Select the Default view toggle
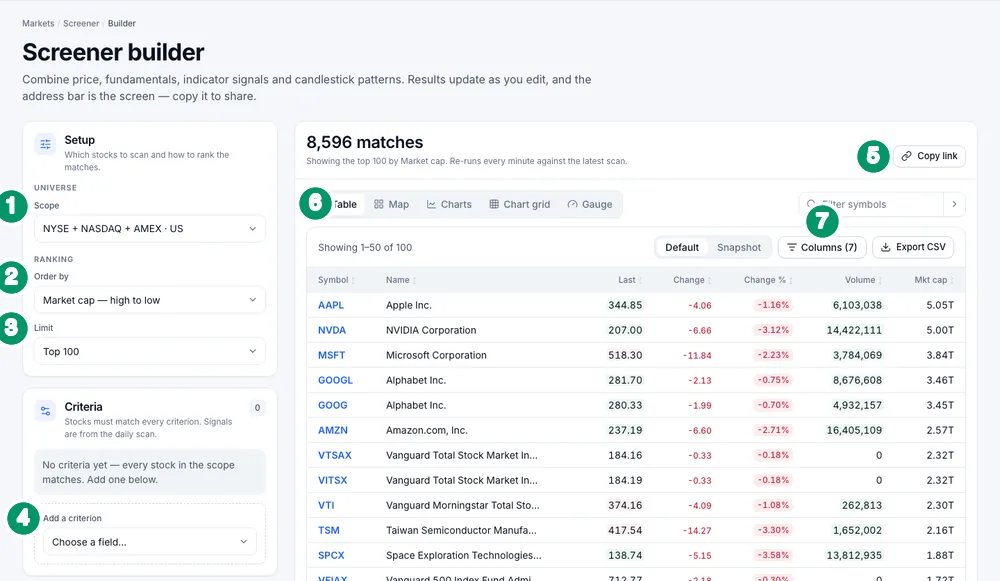The width and height of the screenshot is (1000, 581). coord(682,247)
